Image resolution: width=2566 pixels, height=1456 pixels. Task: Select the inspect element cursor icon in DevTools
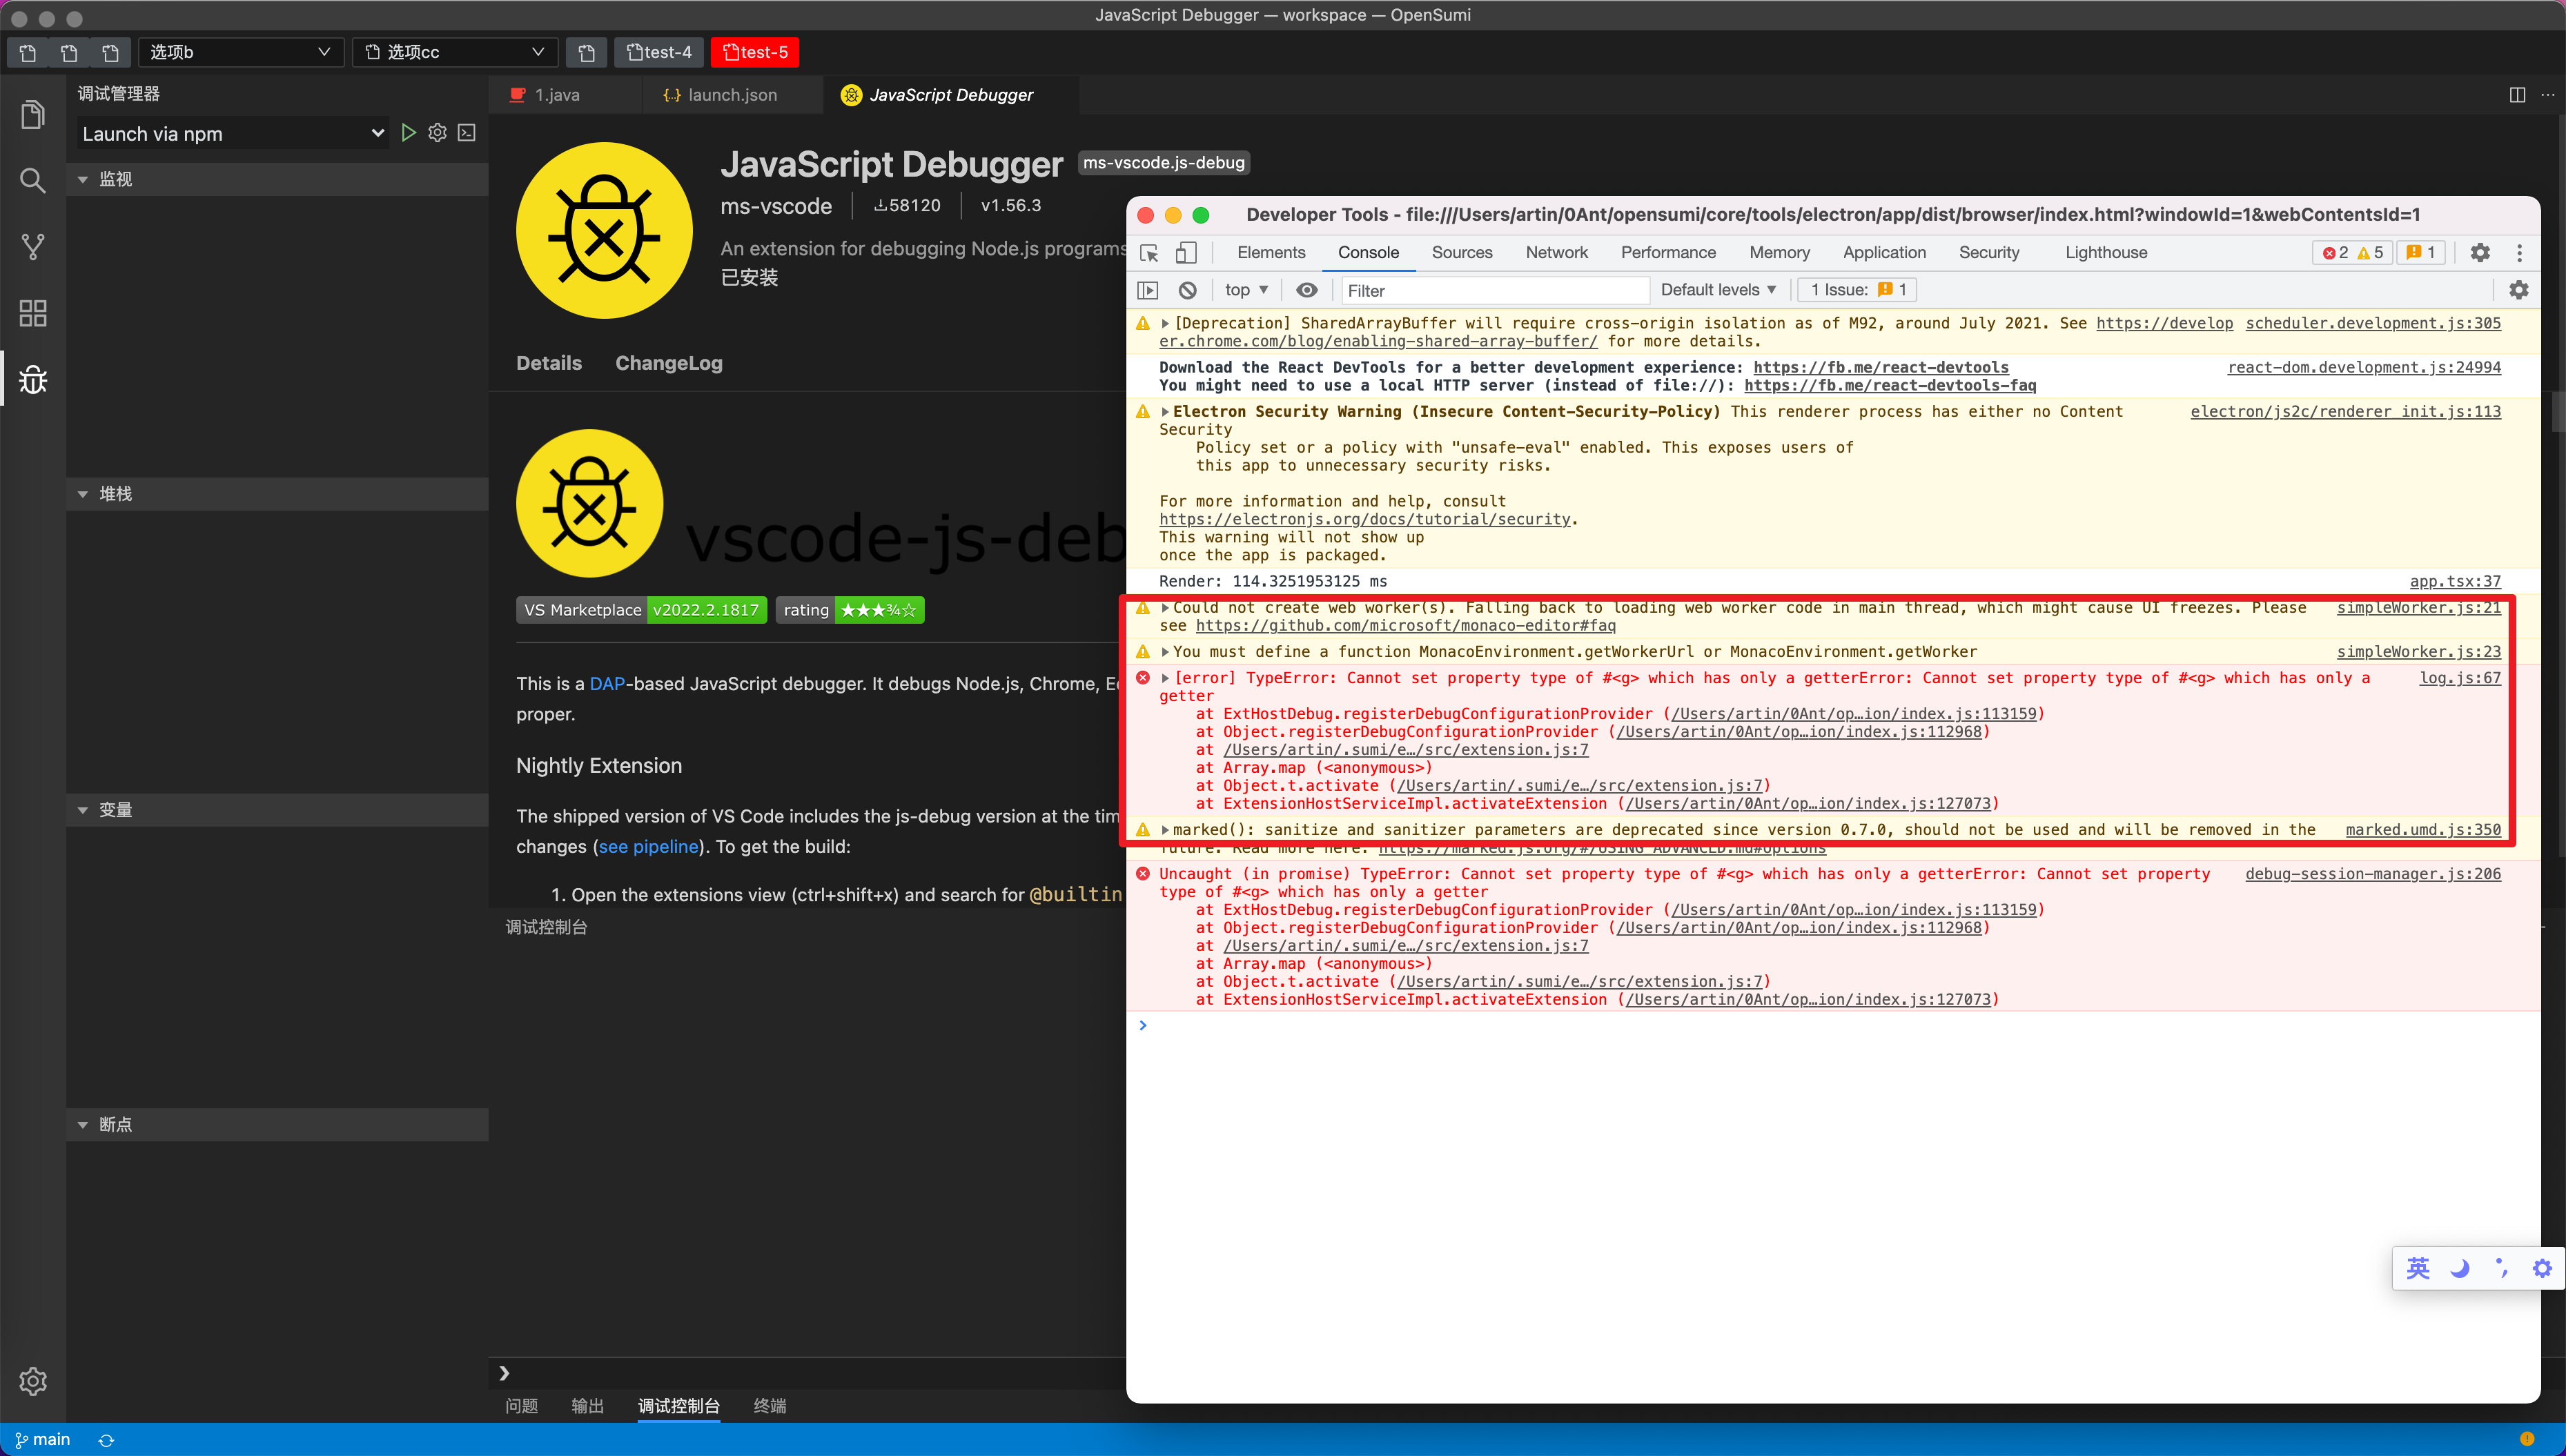coord(1148,253)
